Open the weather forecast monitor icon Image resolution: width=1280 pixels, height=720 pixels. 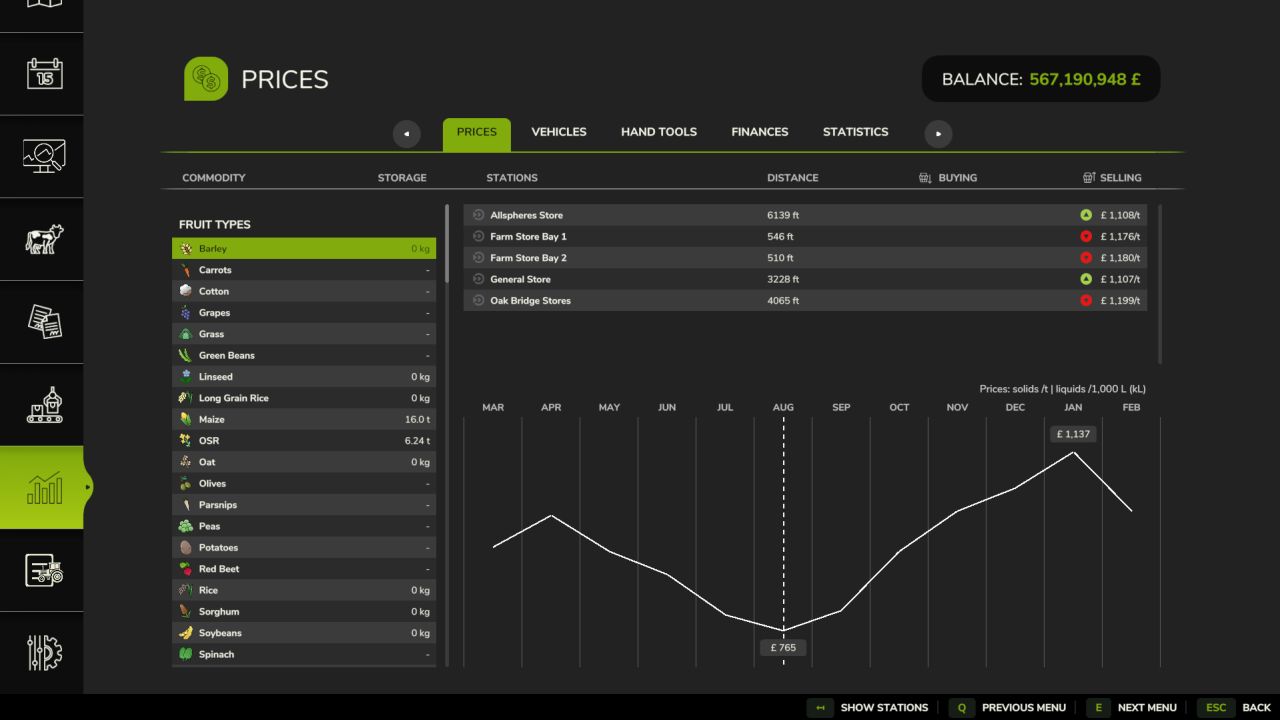(43, 156)
